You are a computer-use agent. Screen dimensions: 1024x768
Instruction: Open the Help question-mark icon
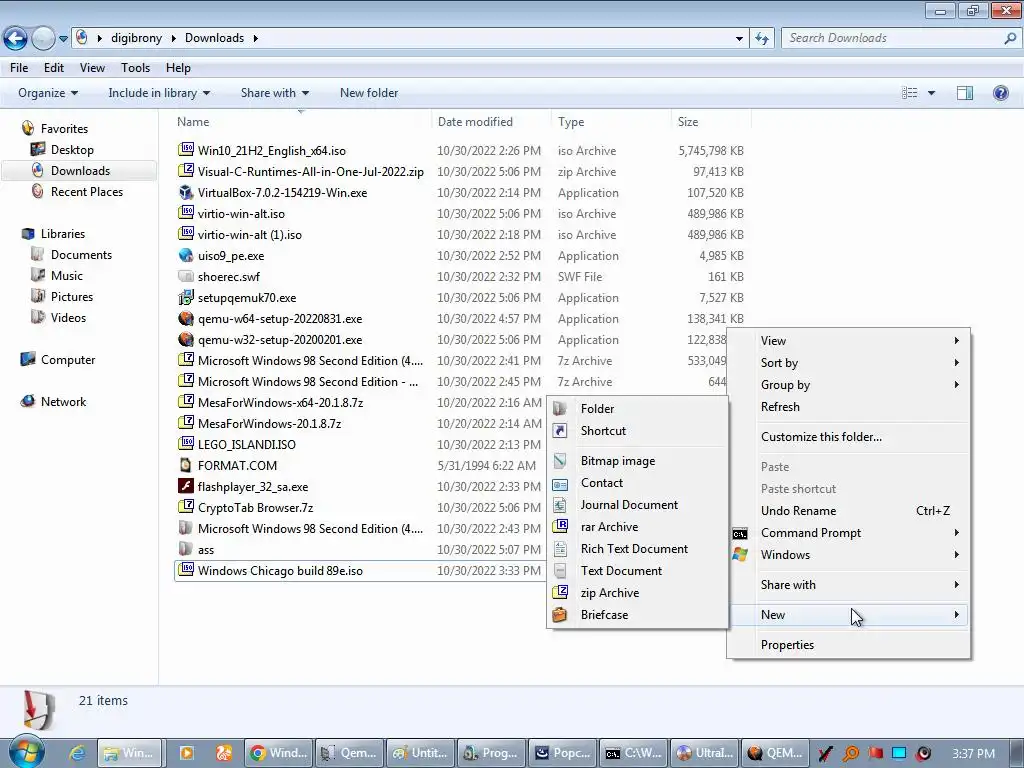[x=1000, y=93]
